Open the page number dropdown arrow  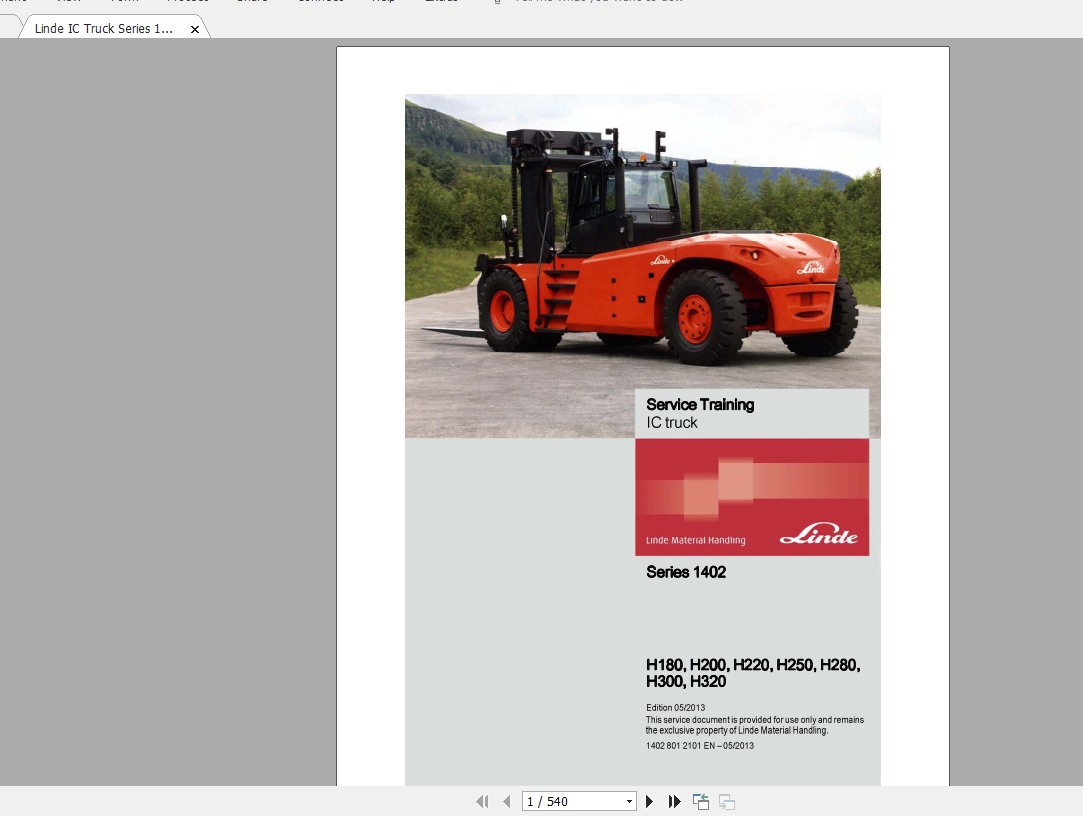630,801
